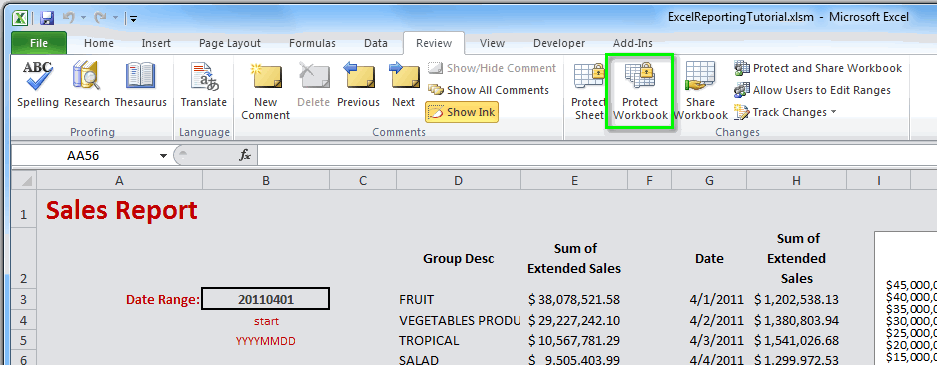Open the Thesaurus
Screen dimensions: 937x365
[x=140, y=85]
